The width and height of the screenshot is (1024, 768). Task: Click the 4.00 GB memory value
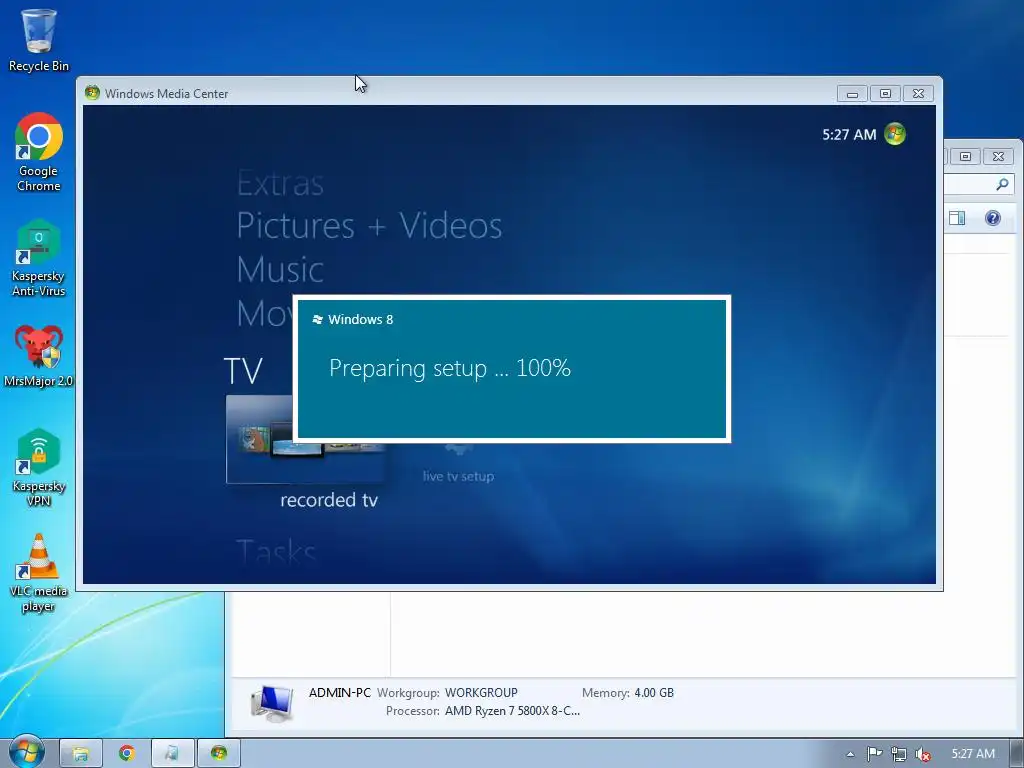(x=654, y=693)
